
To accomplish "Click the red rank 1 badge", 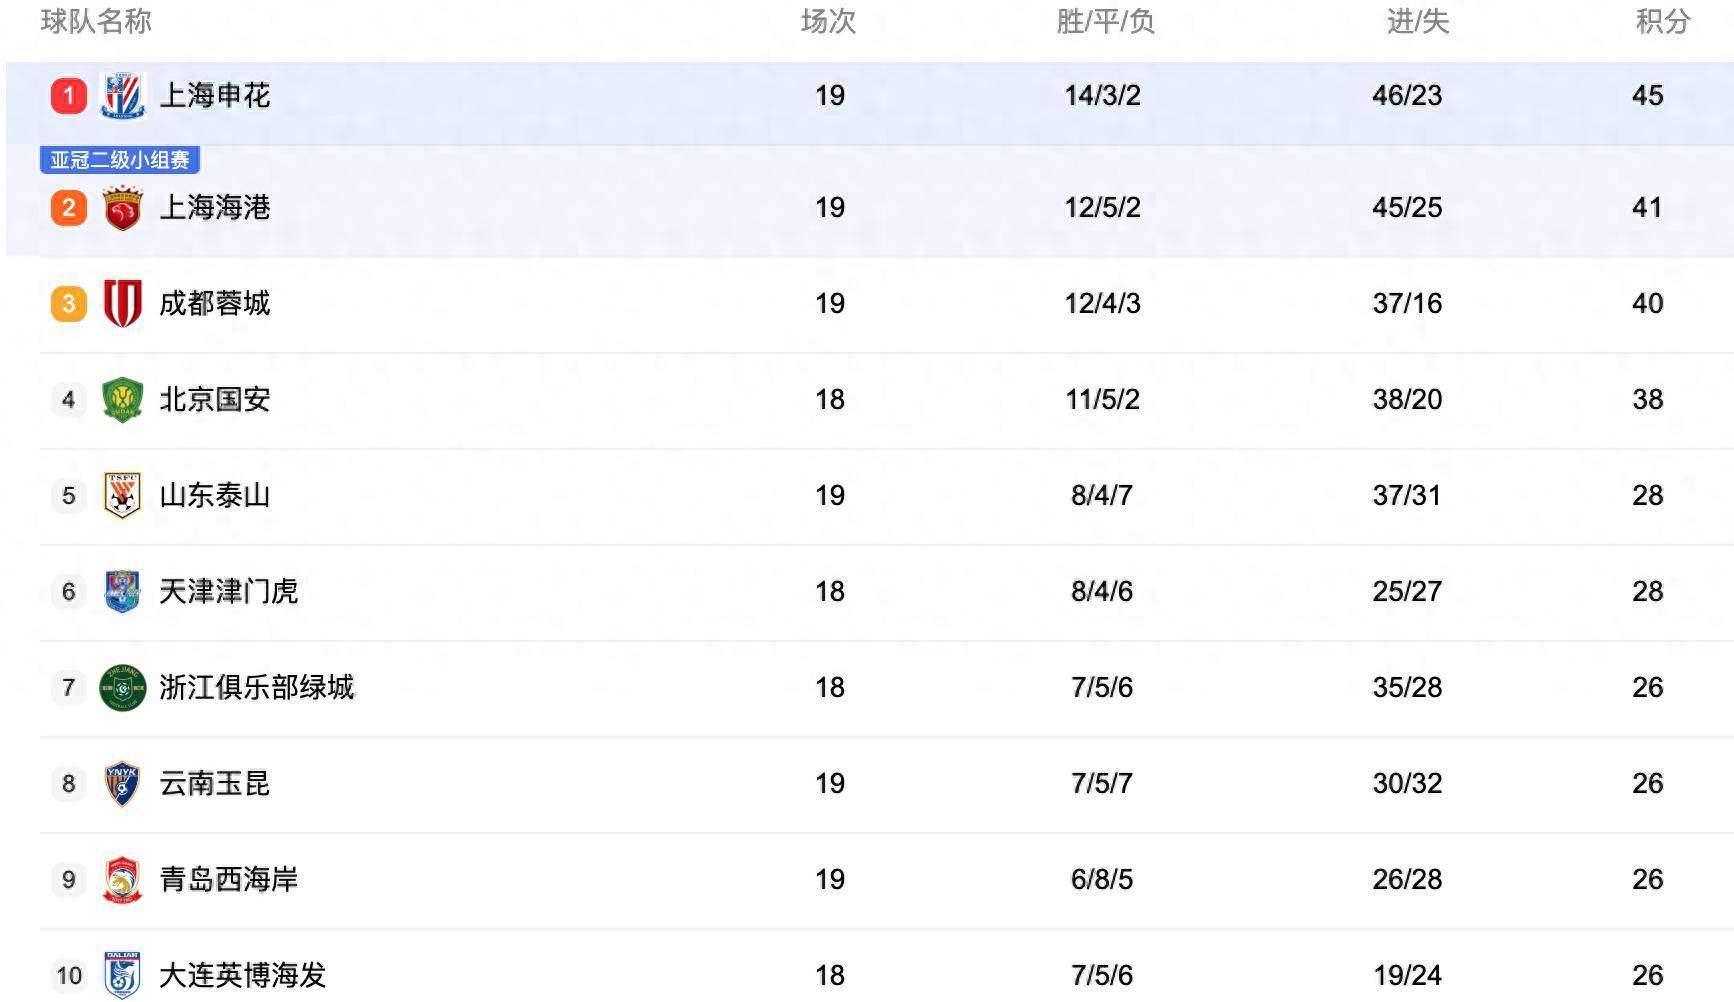I will [69, 96].
